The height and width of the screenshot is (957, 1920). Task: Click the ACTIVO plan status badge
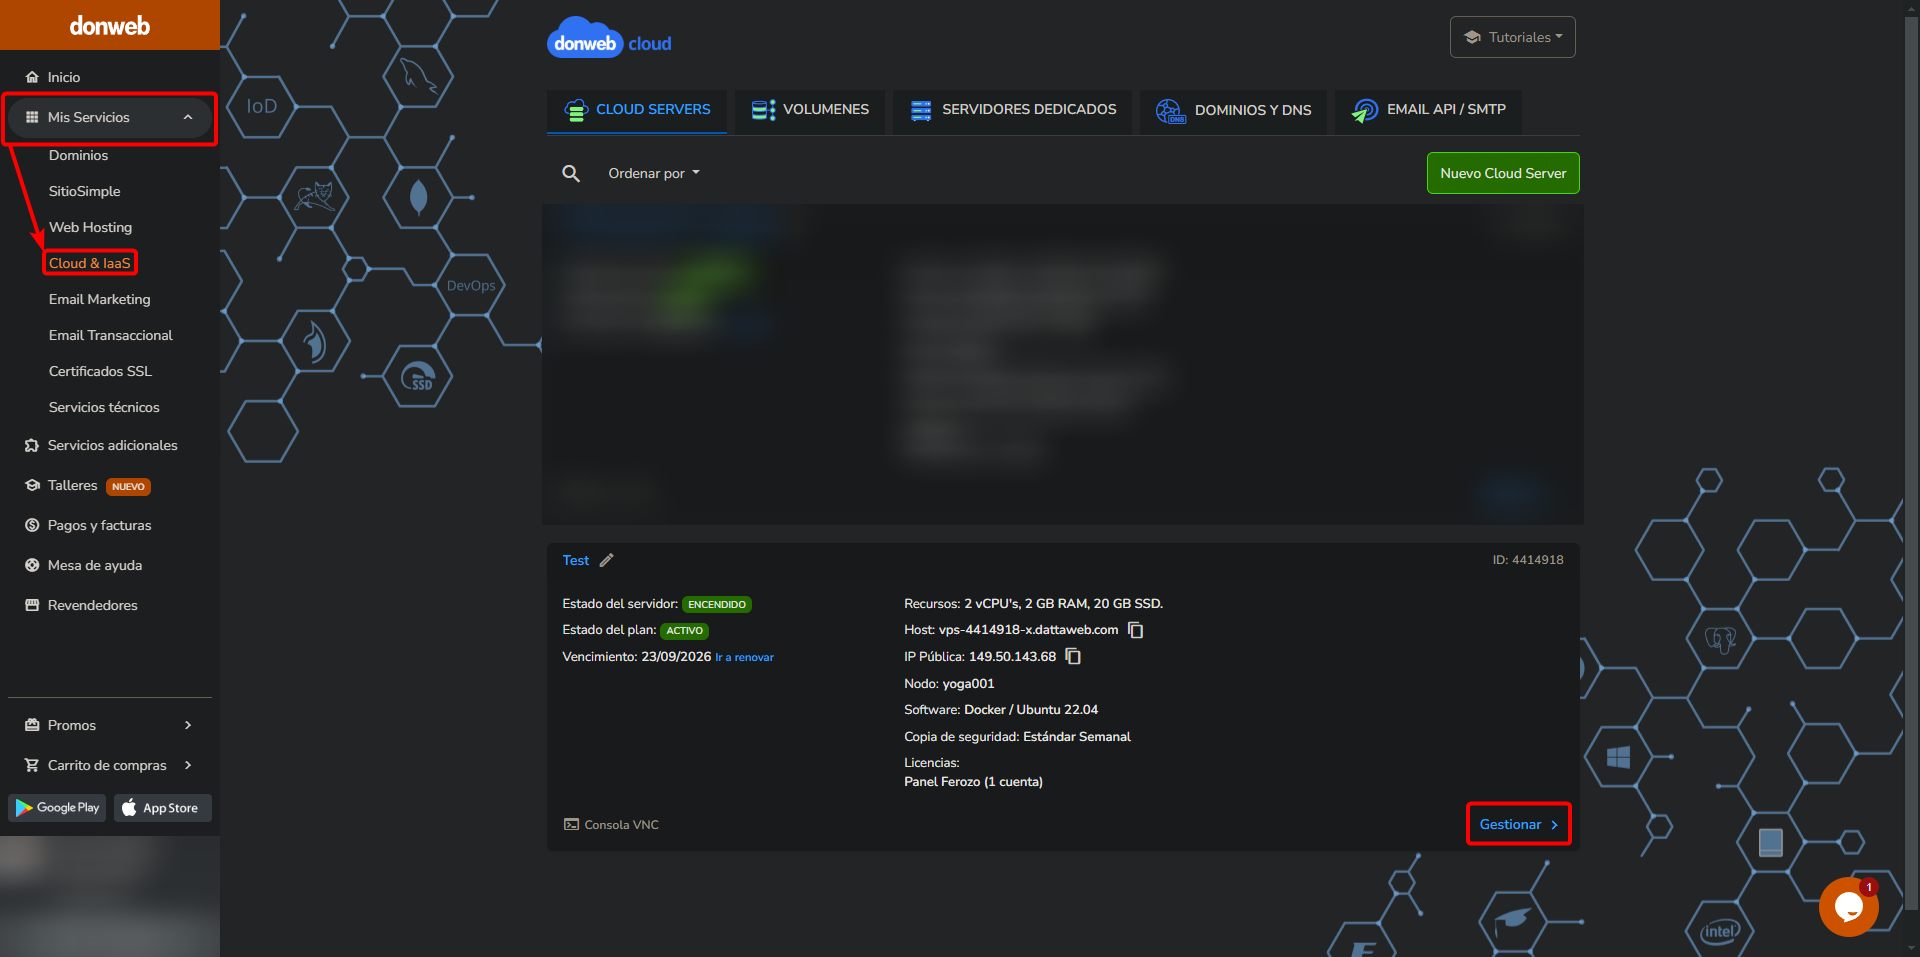[x=684, y=631]
